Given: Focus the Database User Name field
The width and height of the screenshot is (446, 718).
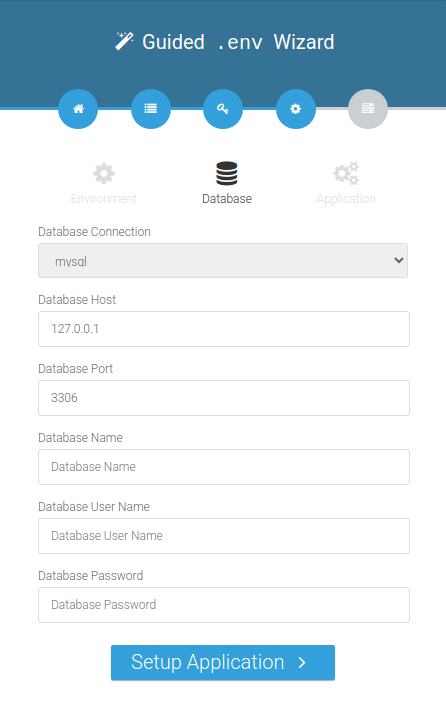Looking at the screenshot, I should pos(224,536).
